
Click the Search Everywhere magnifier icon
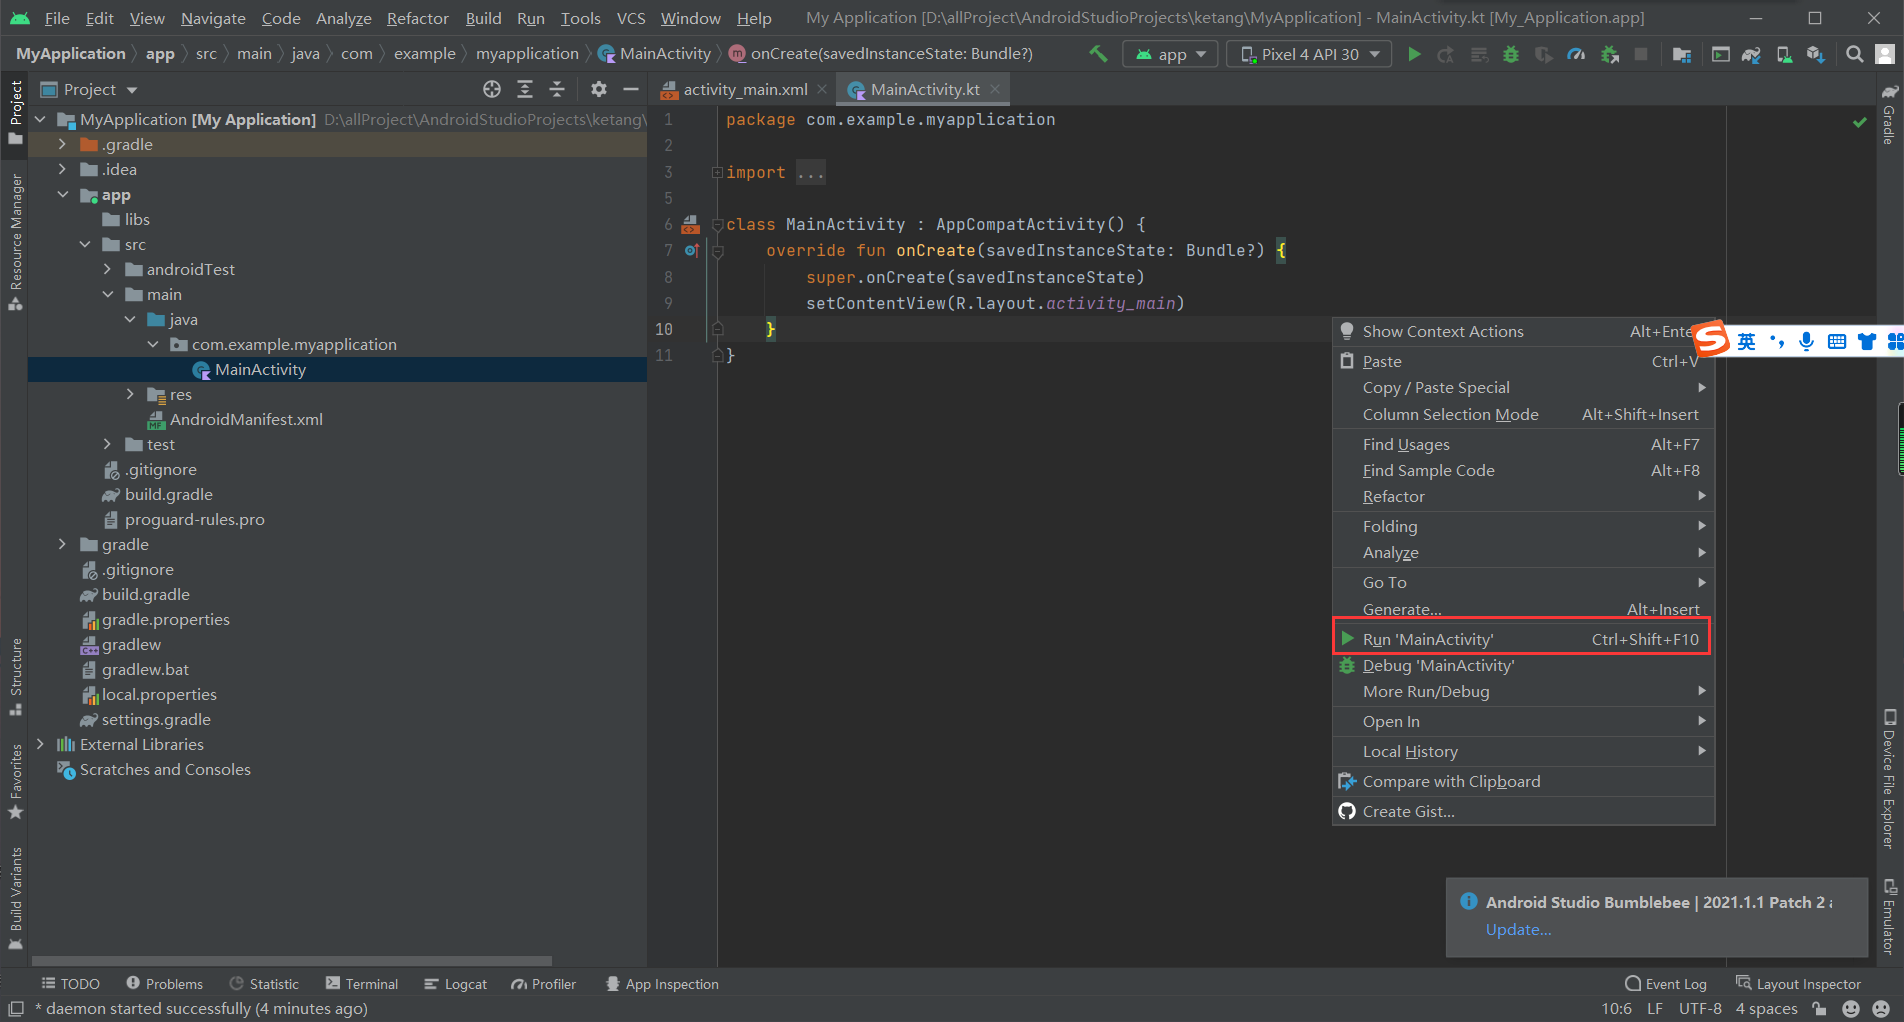pos(1854,54)
